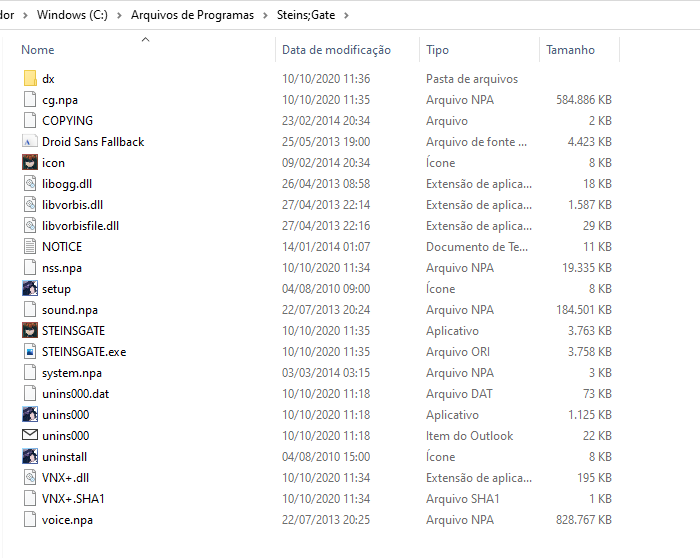Expand chevron after Arquivos de Programas

[265, 15]
